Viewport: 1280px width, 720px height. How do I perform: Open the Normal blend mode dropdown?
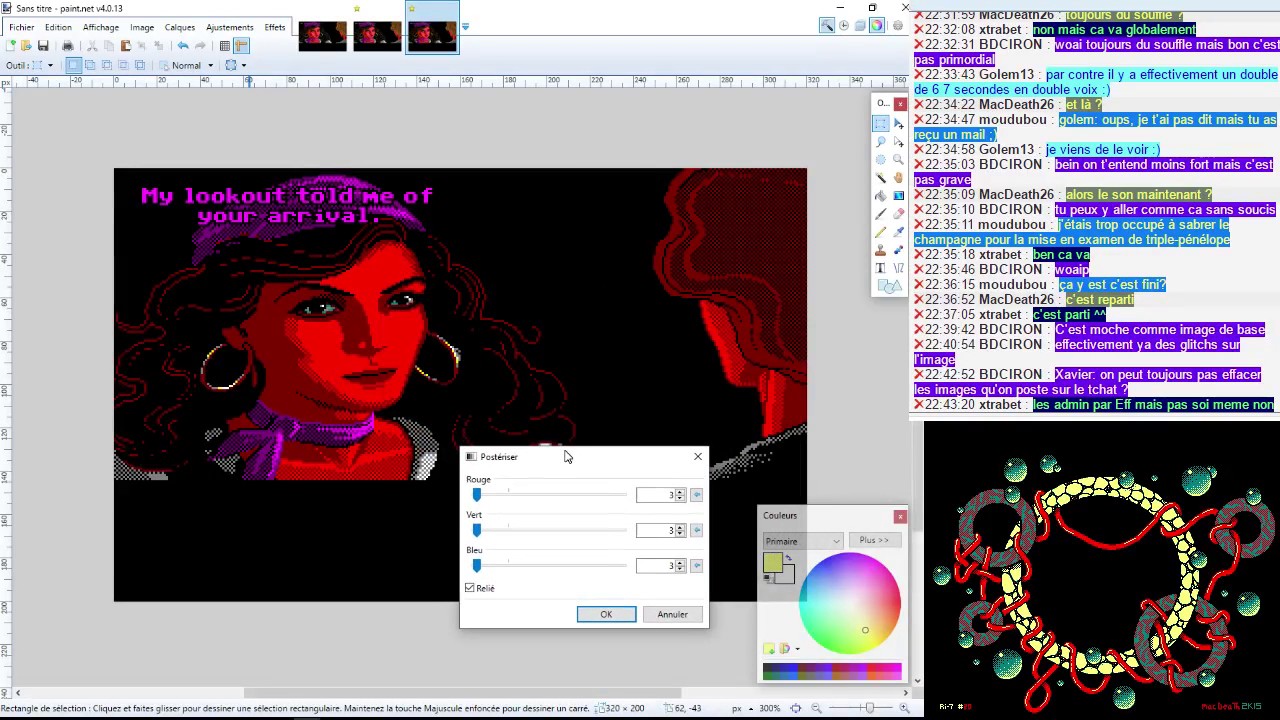pos(191,65)
